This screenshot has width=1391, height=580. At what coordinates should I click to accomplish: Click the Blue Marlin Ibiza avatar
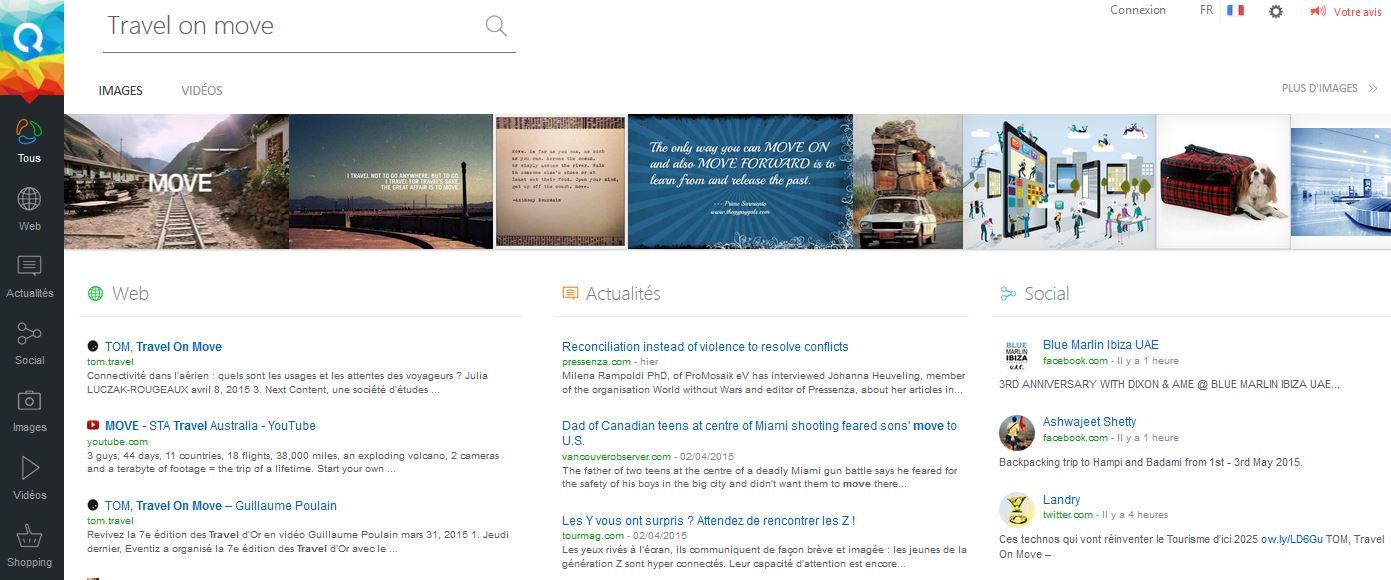point(1017,355)
